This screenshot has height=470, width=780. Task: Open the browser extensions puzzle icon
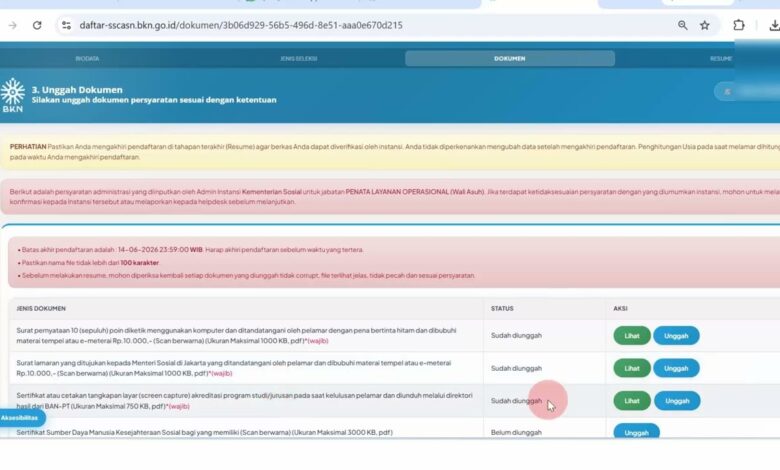739,25
